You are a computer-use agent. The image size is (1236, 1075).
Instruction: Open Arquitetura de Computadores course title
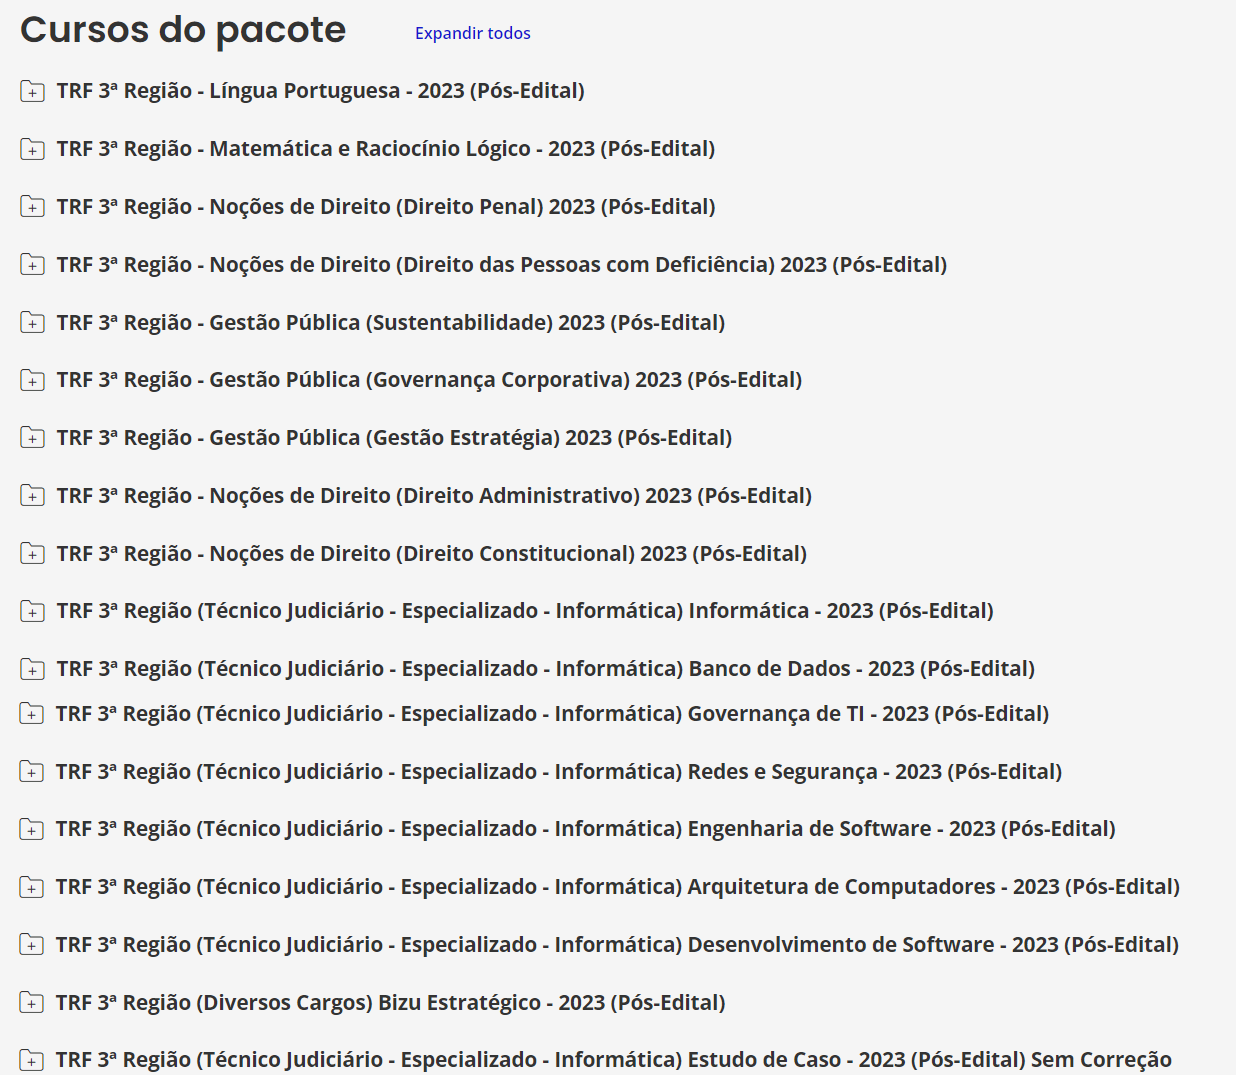tap(617, 887)
